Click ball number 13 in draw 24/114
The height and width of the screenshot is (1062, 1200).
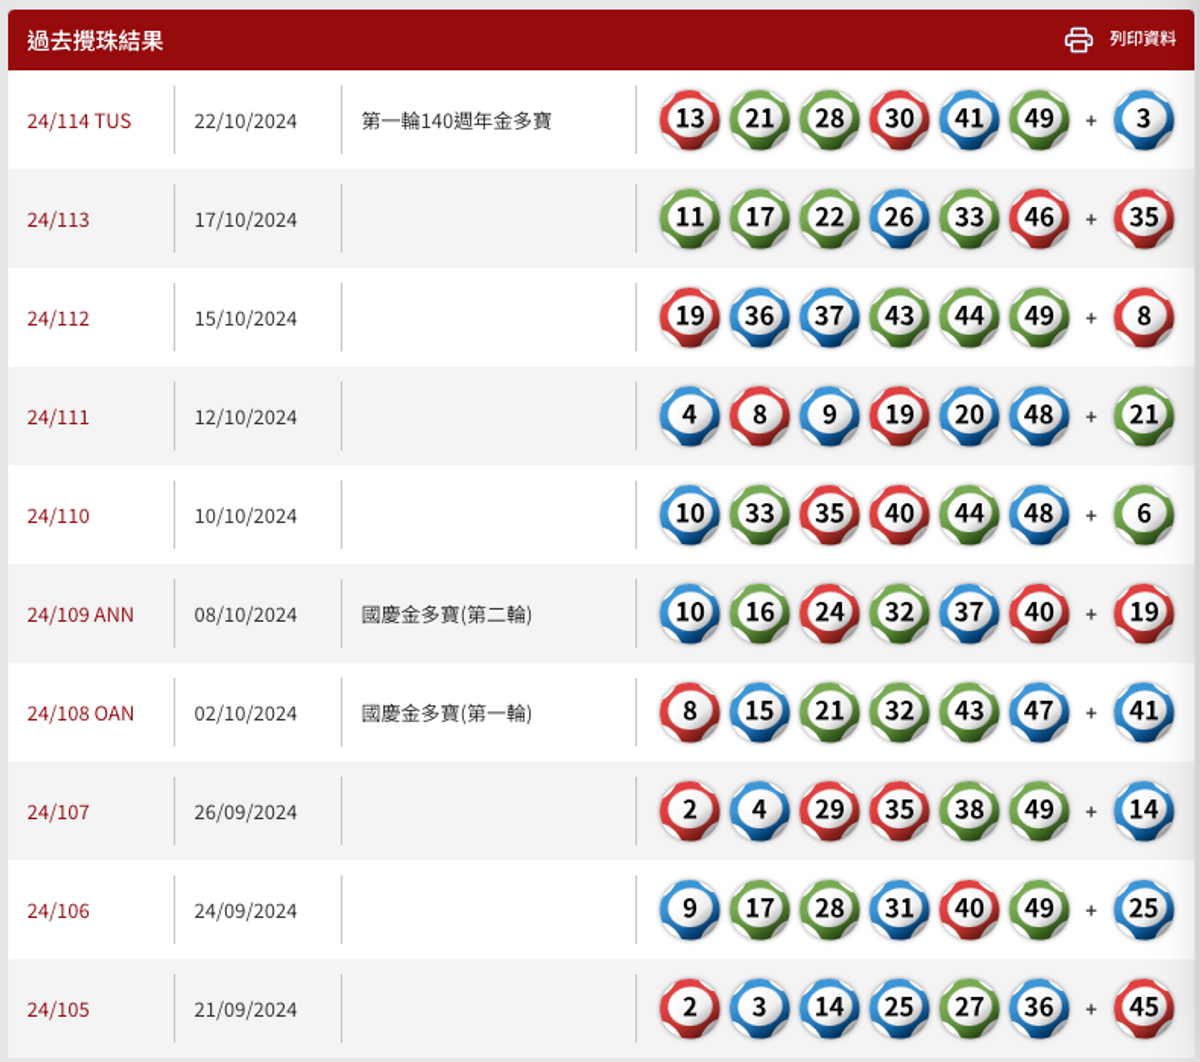[688, 120]
